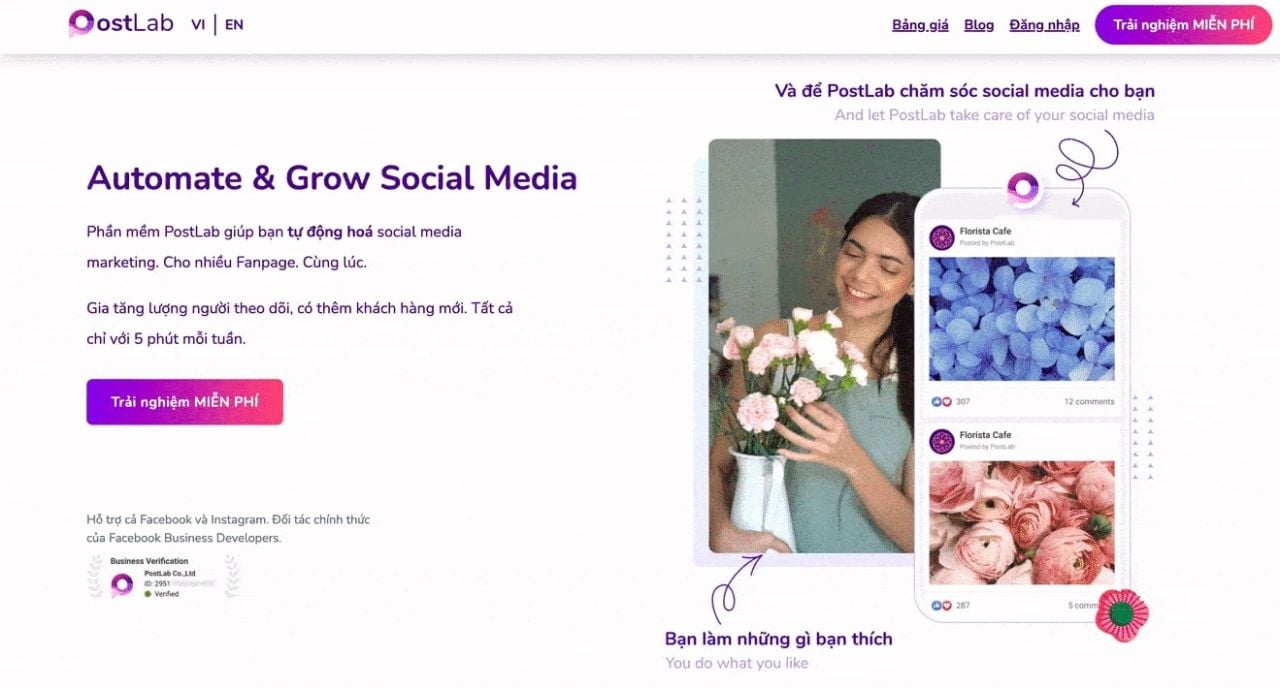Click the "12 comments" count
Screen dimensions: 1280x689
pyautogui.click(x=1089, y=402)
